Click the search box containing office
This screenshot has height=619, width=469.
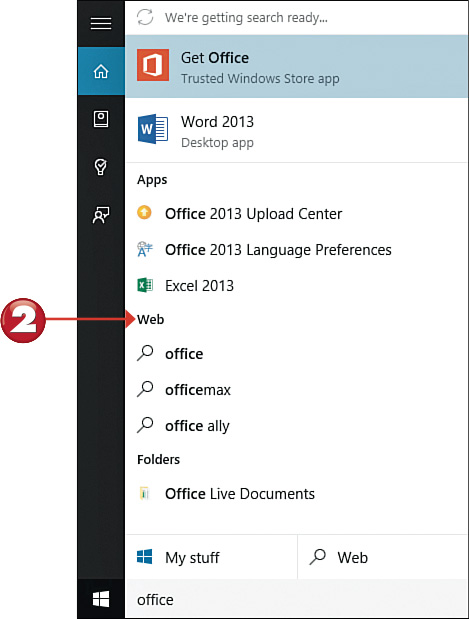coord(296,599)
